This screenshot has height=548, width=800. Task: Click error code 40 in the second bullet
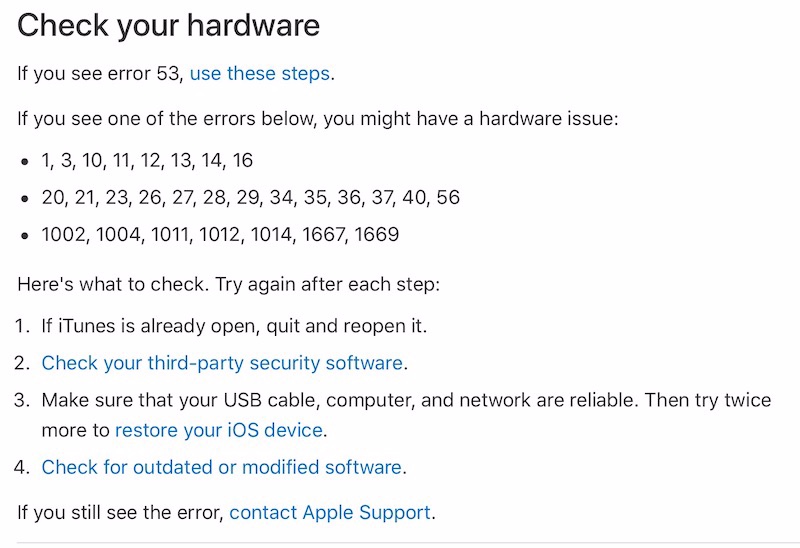(x=412, y=197)
